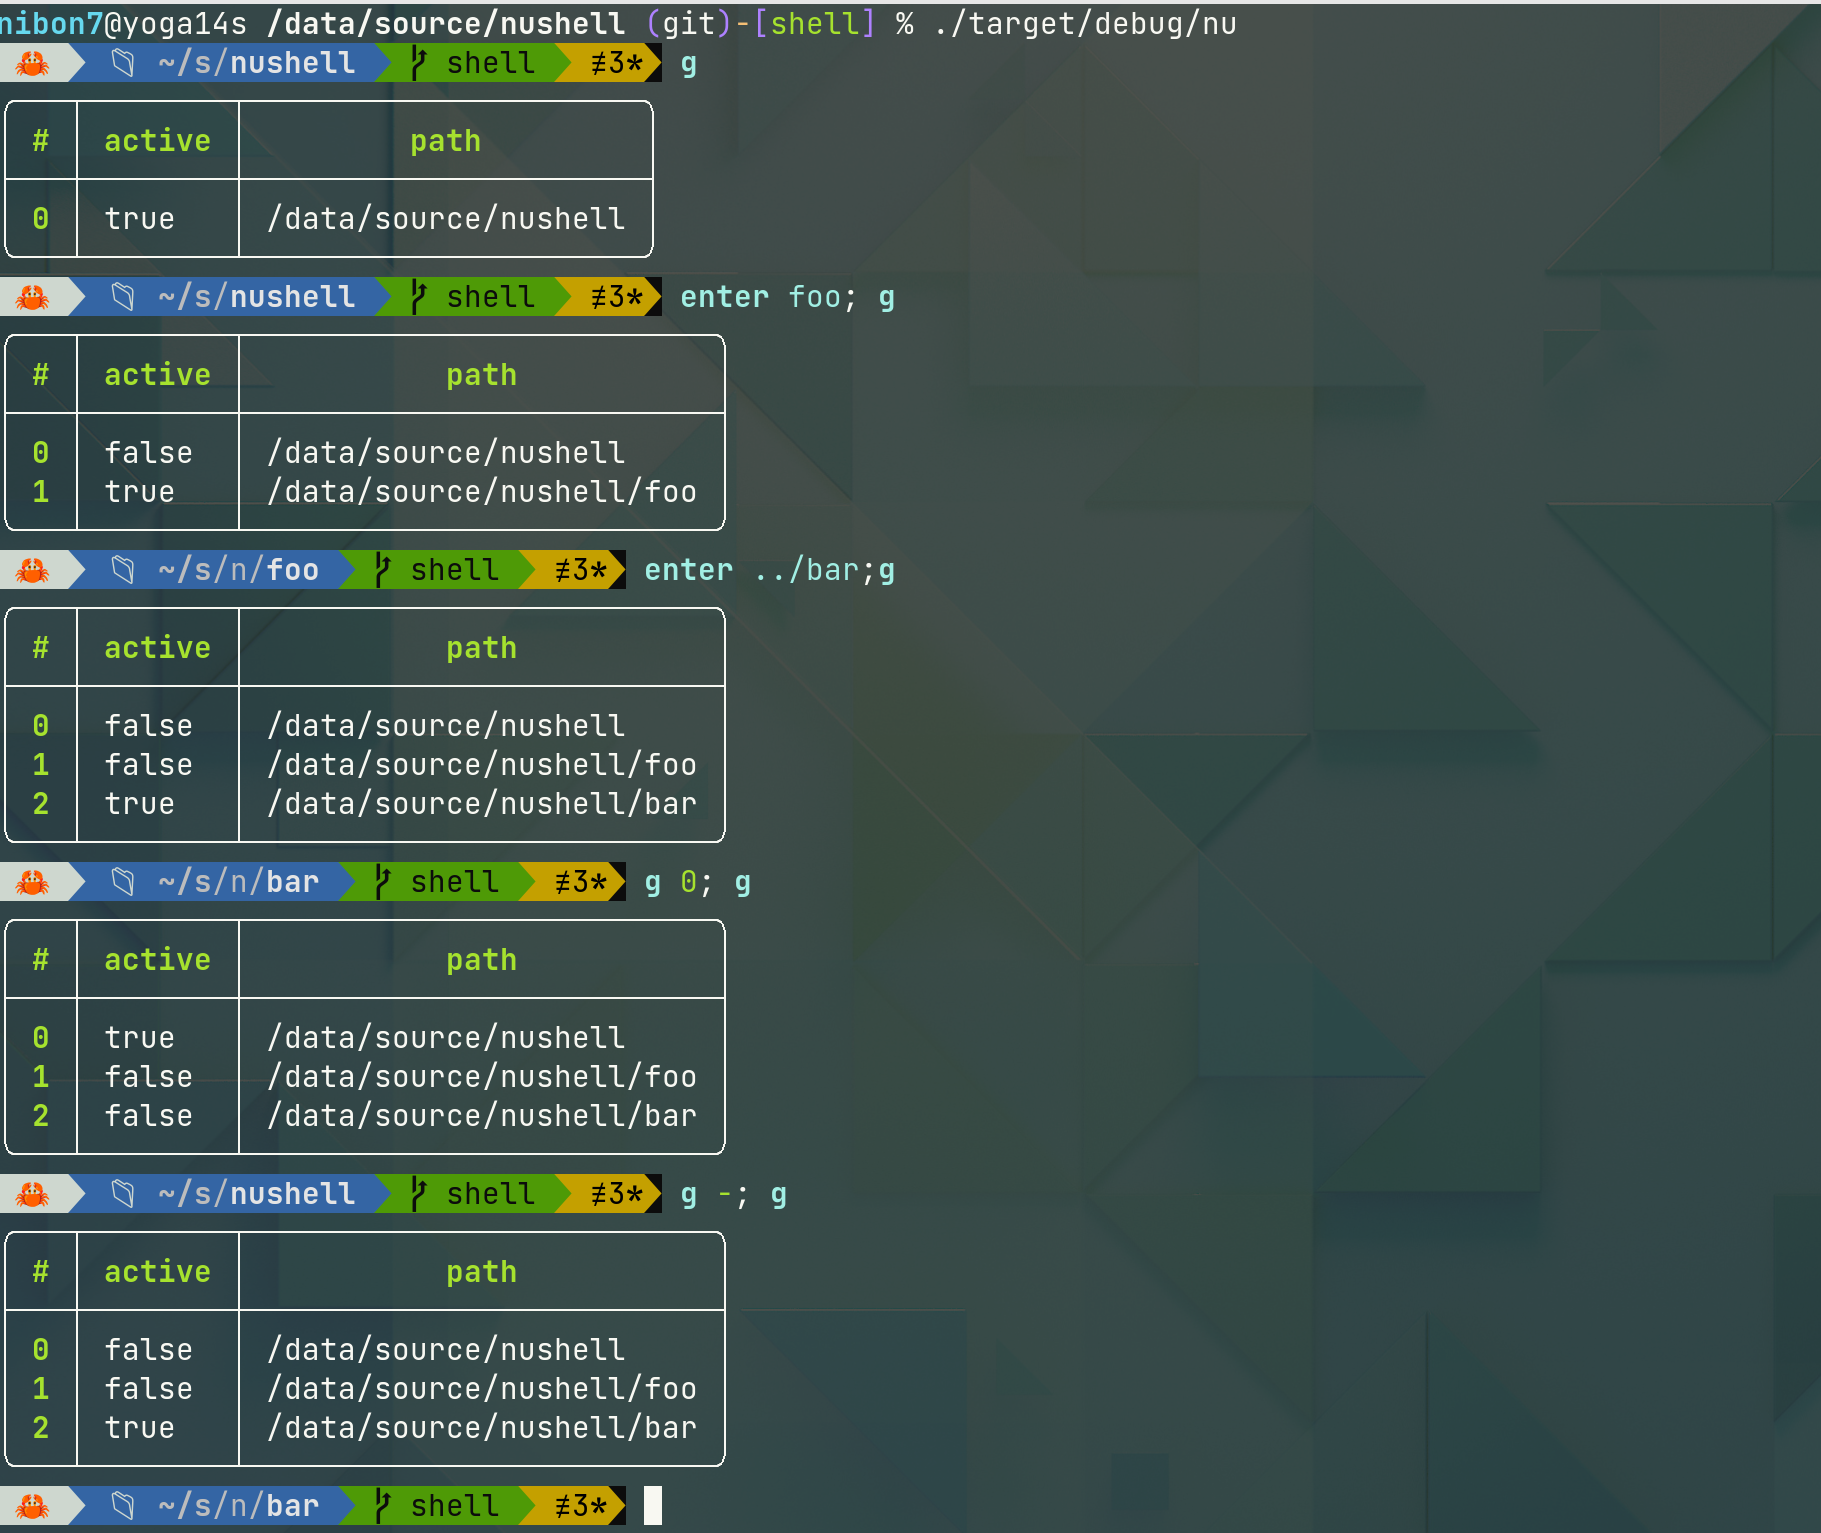Switch to the shell tab shown in the top bar
Image resolution: width=1821 pixels, height=1533 pixels.
[x=490, y=62]
